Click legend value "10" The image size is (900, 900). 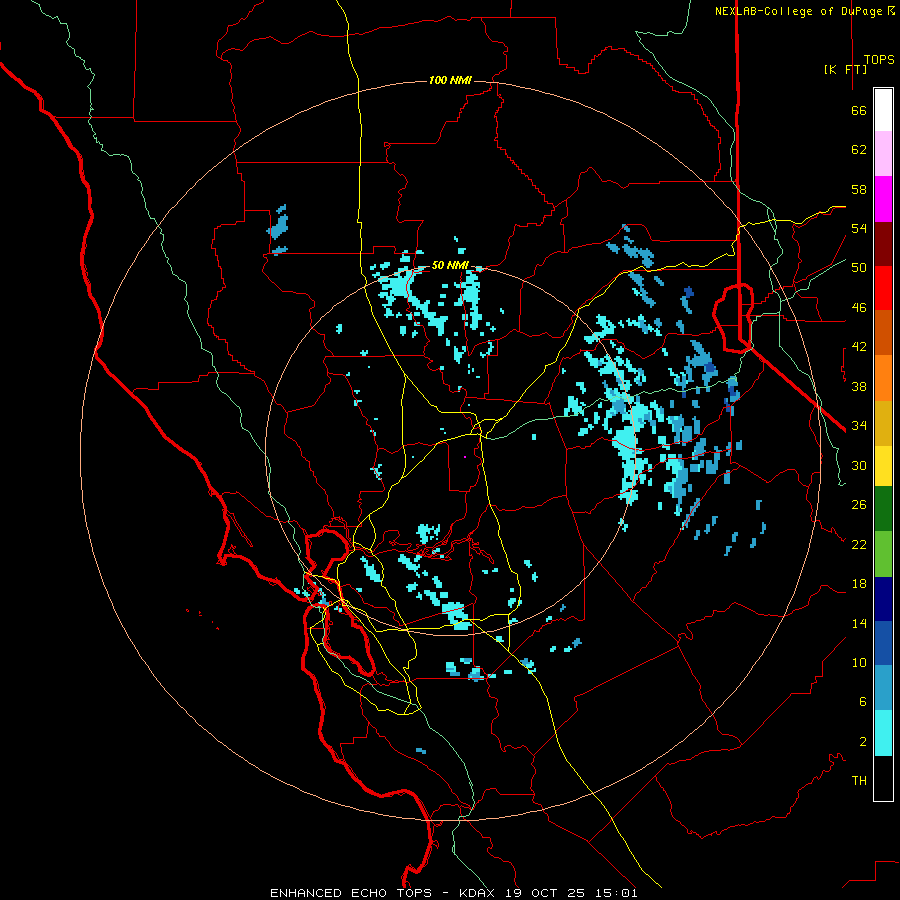click(859, 662)
